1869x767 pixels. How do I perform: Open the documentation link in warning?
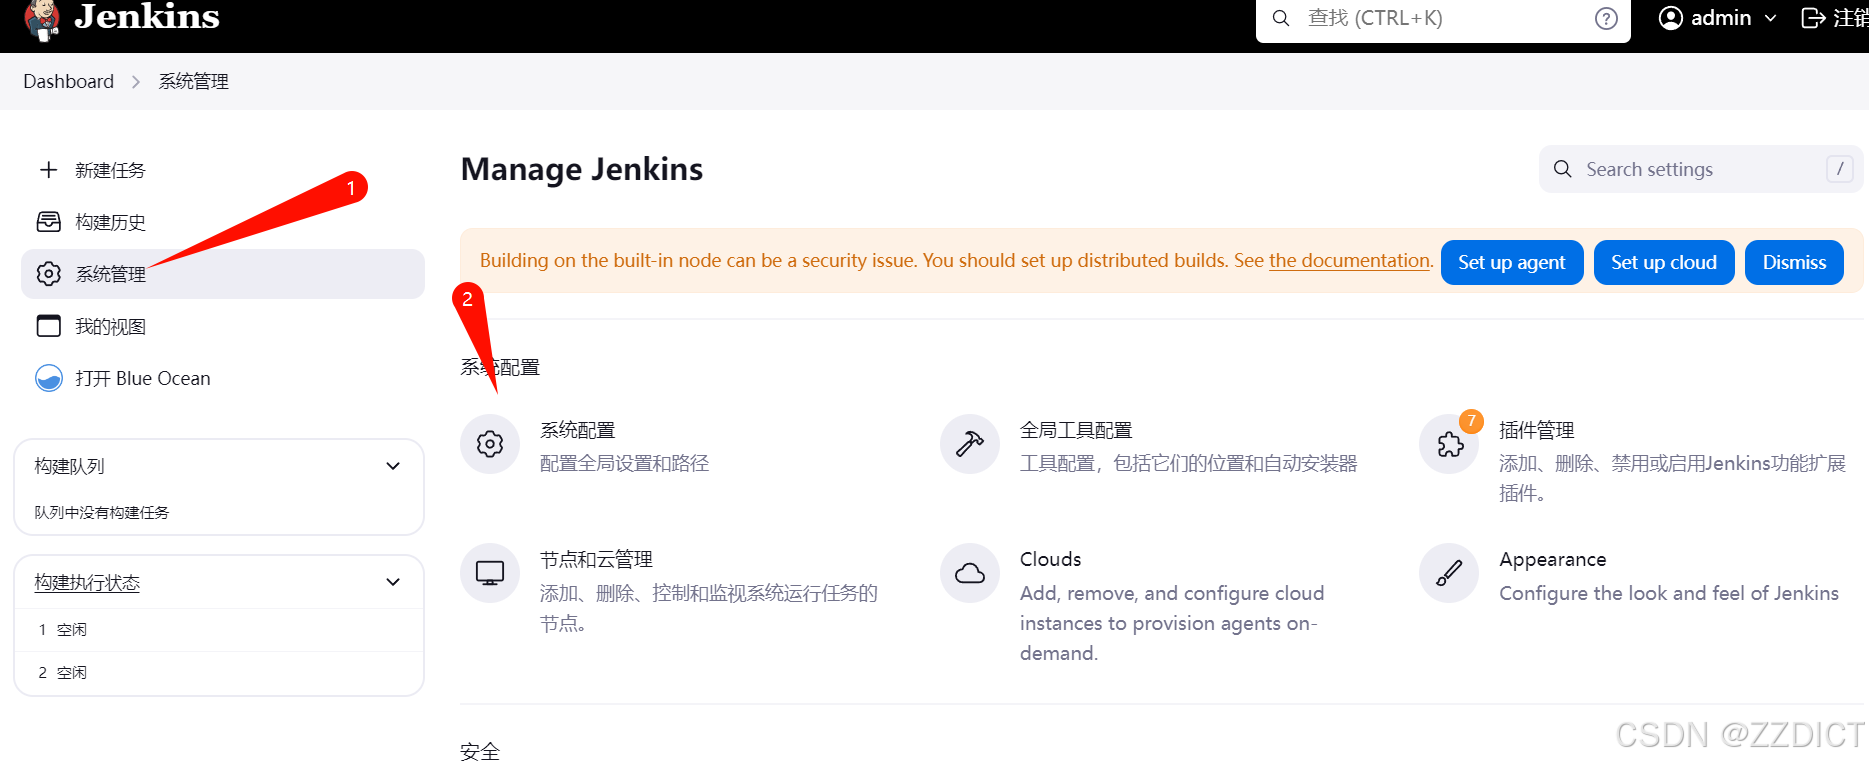coord(1349,260)
